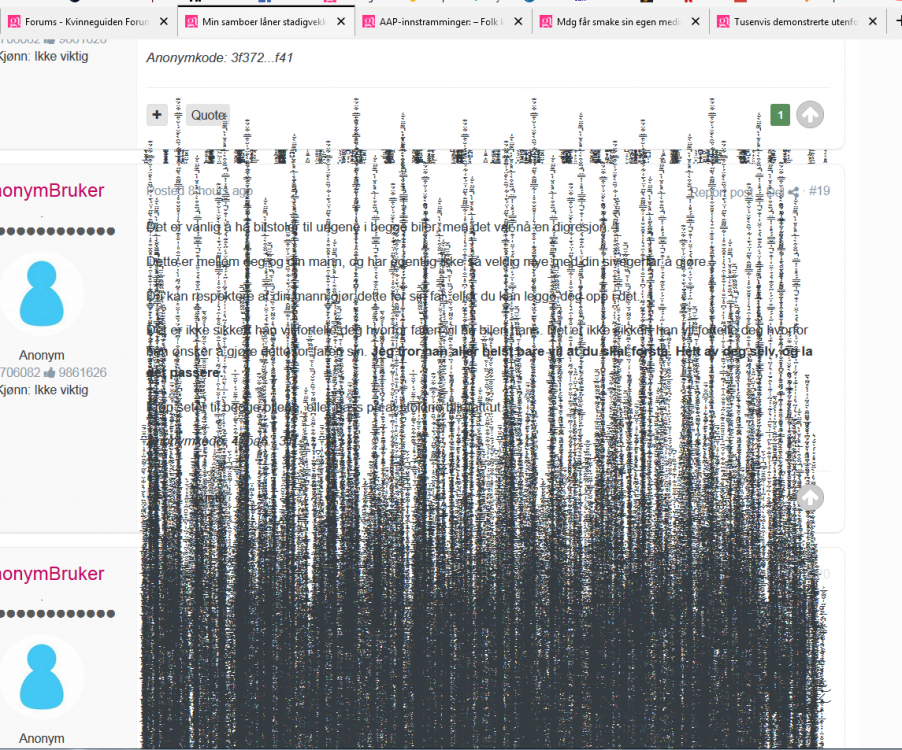
Task: Toggle the plus MultiQuote button beside Quote
Action: point(156,115)
